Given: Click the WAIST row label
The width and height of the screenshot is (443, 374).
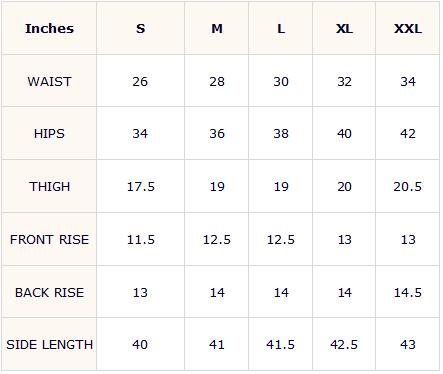Looking at the screenshot, I should coord(49,81).
